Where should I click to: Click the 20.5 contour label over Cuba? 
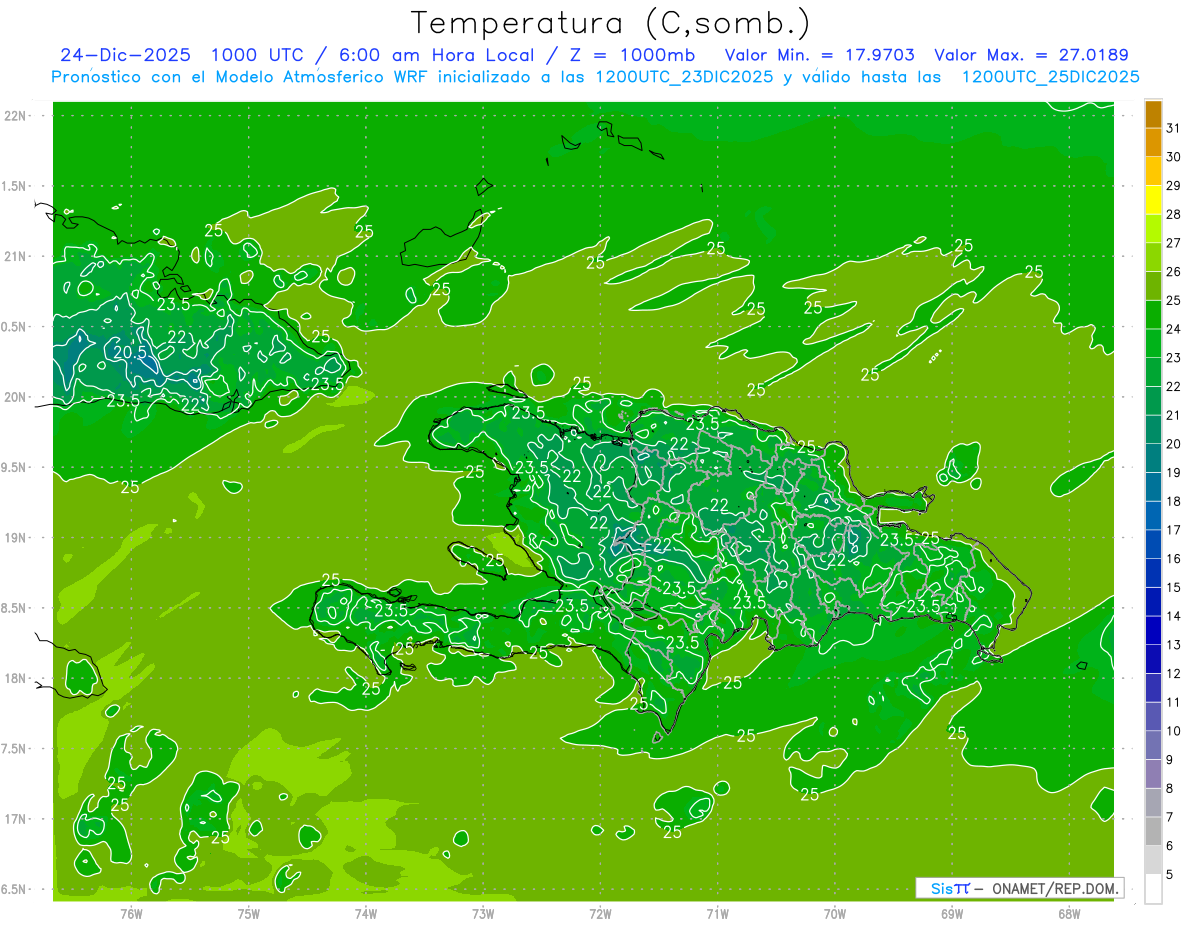(x=129, y=352)
